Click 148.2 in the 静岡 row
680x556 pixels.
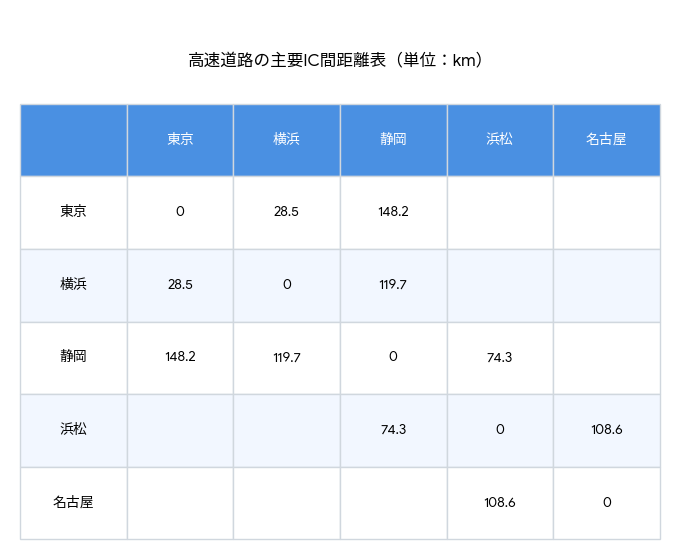coord(180,357)
